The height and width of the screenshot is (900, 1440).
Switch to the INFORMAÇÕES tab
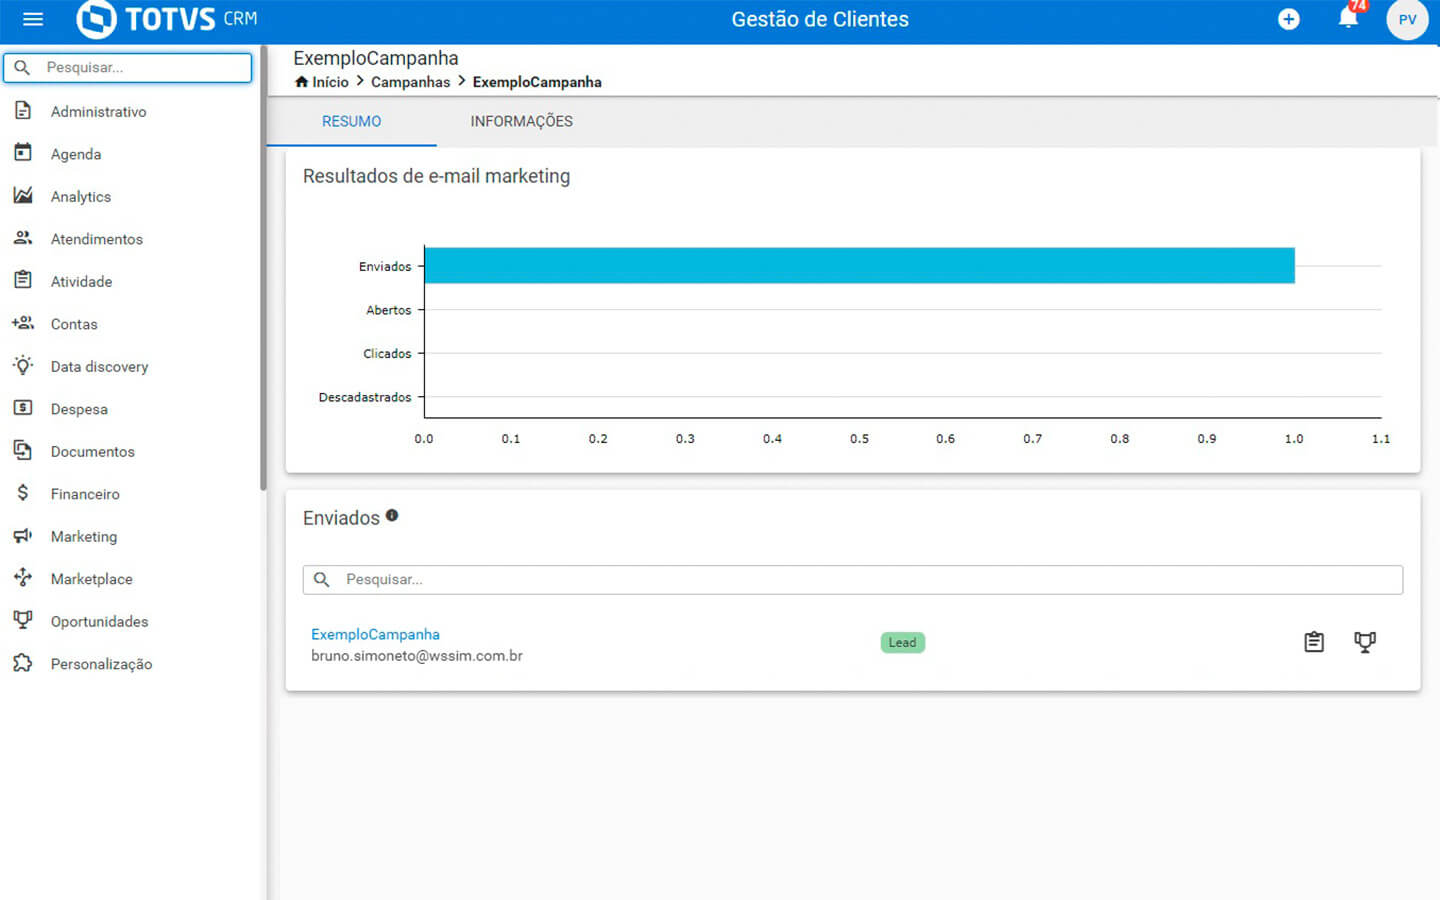[521, 121]
